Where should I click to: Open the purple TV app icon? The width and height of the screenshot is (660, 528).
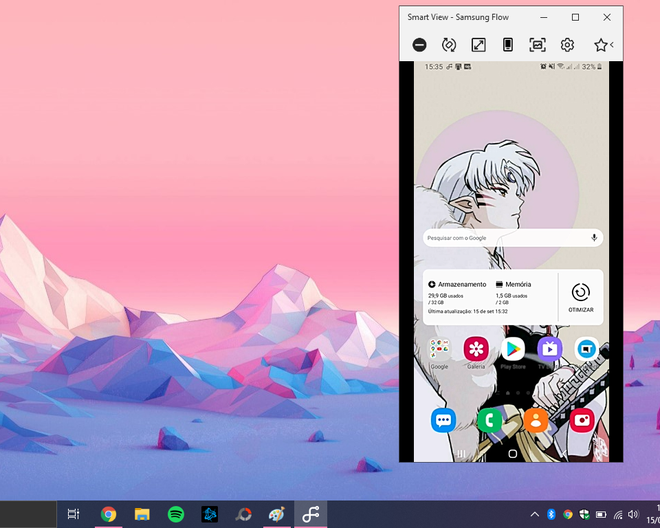[x=550, y=349]
